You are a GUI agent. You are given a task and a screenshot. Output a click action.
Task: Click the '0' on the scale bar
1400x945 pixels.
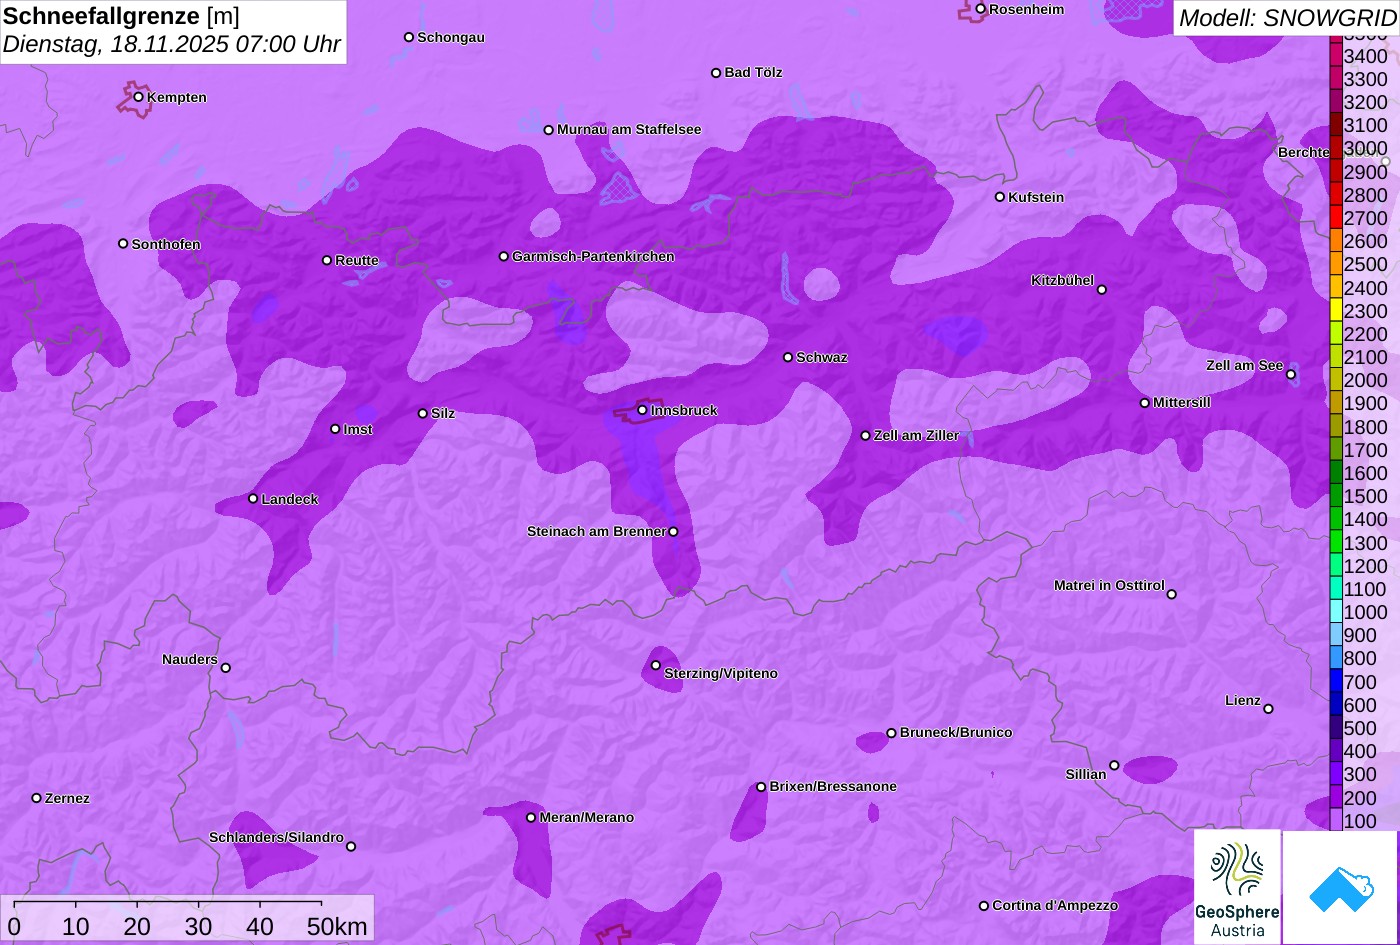[x=14, y=926]
